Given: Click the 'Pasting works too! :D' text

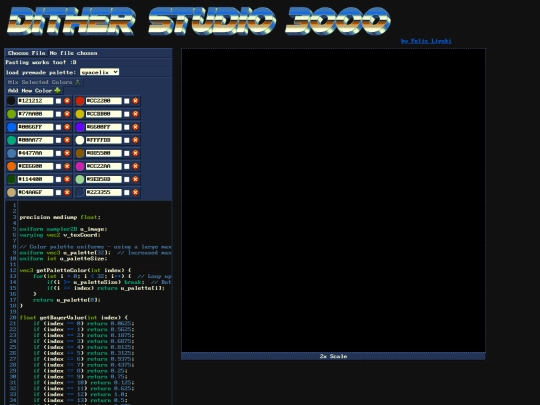Looking at the screenshot, I should pyautogui.click(x=41, y=62).
